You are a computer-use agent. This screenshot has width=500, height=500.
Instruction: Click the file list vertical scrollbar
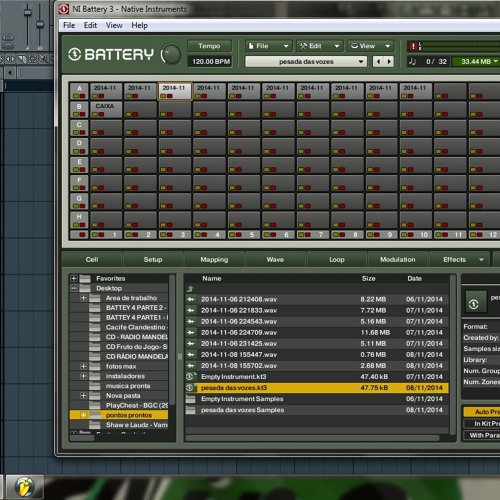click(453, 355)
